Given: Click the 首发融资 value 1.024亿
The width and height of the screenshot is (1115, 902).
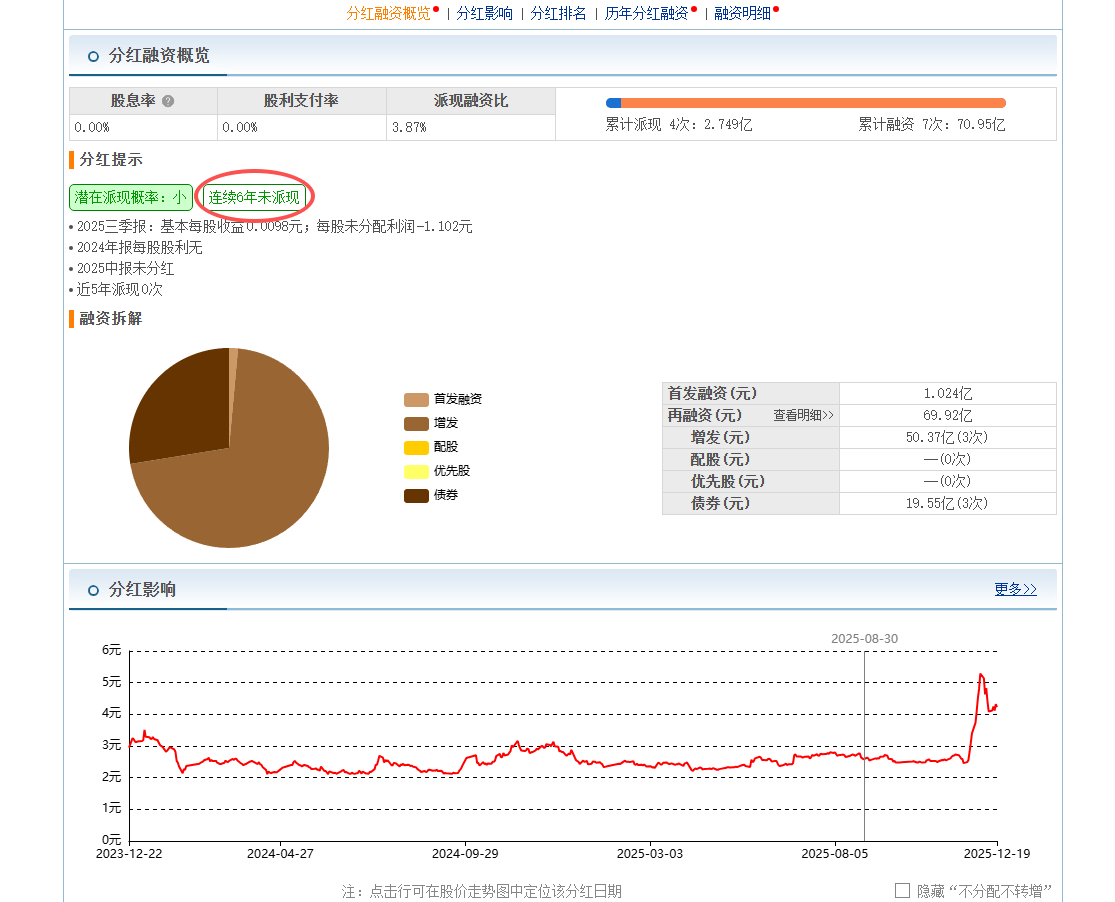Looking at the screenshot, I should [x=948, y=393].
